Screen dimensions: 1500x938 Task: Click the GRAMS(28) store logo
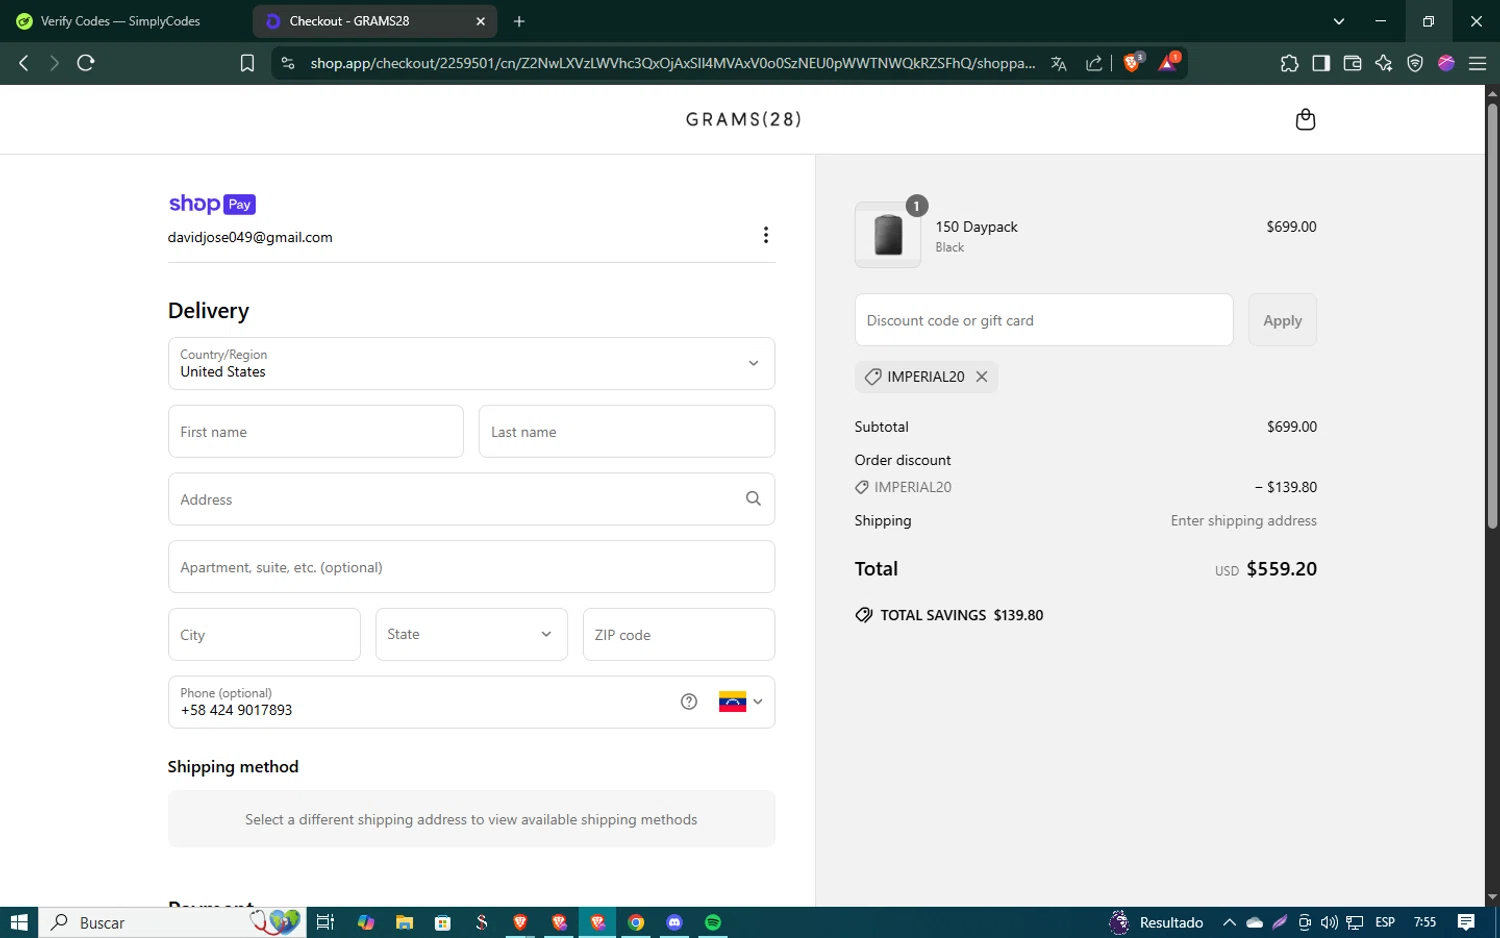[x=744, y=120]
